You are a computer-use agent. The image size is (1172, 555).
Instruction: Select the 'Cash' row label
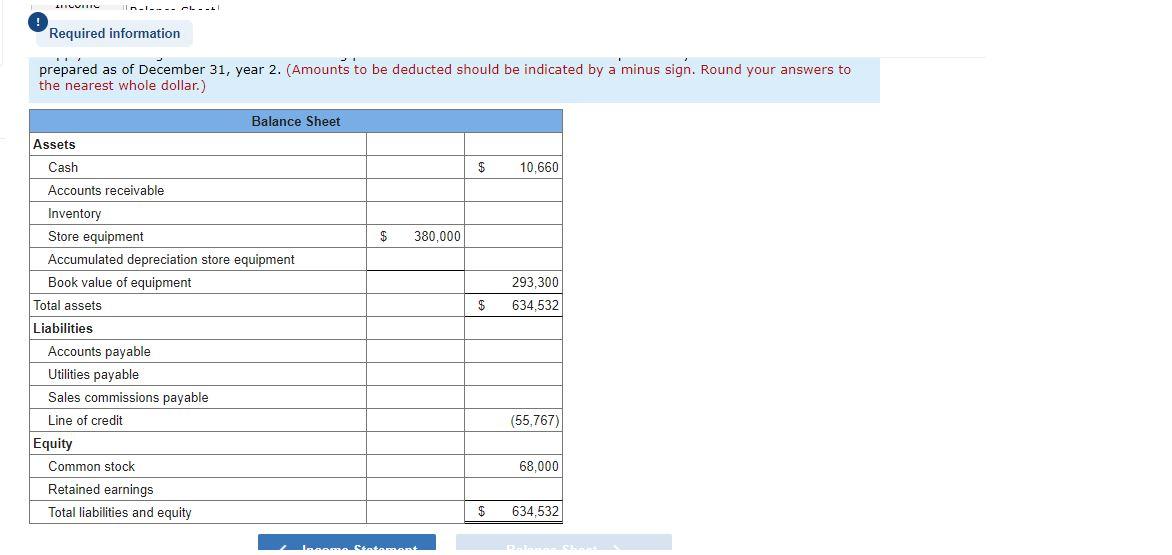(63, 167)
